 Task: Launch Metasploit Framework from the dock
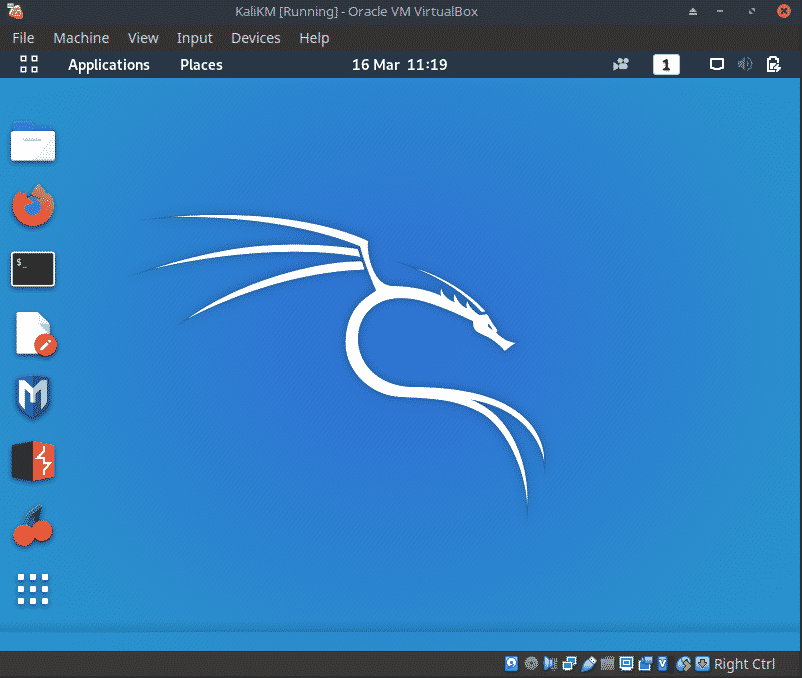[33, 398]
